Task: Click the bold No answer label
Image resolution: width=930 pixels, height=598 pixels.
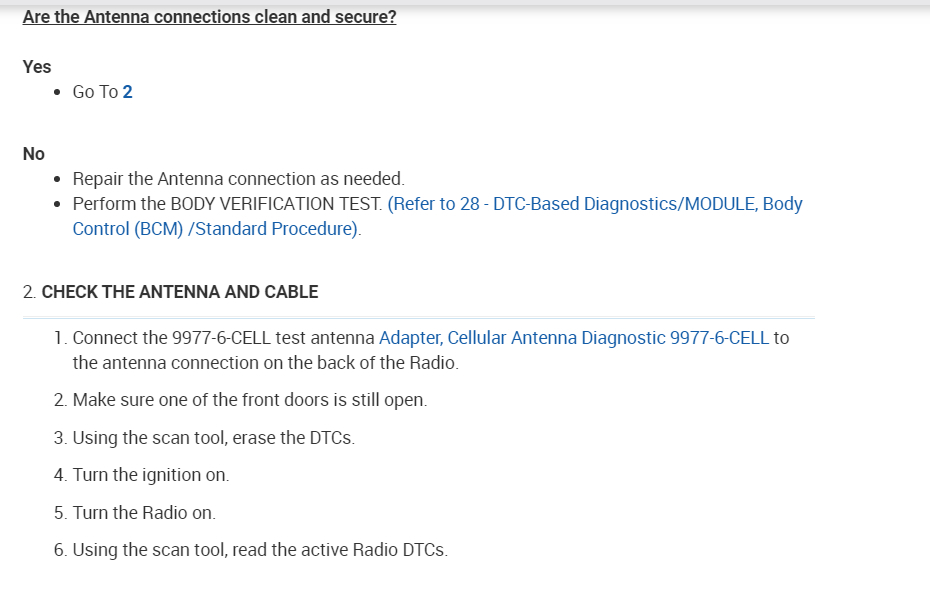Action: click(x=34, y=154)
